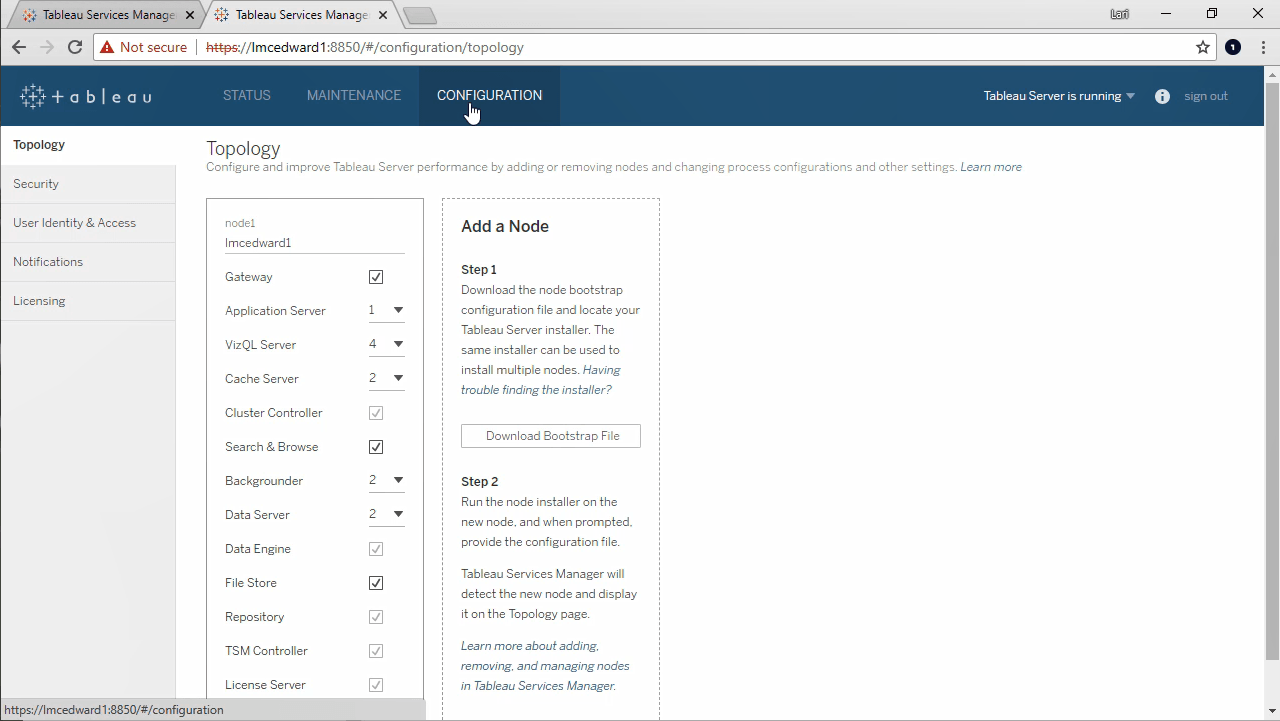Open Learn more about adding nodes link
The width and height of the screenshot is (1280, 721).
pos(545,666)
